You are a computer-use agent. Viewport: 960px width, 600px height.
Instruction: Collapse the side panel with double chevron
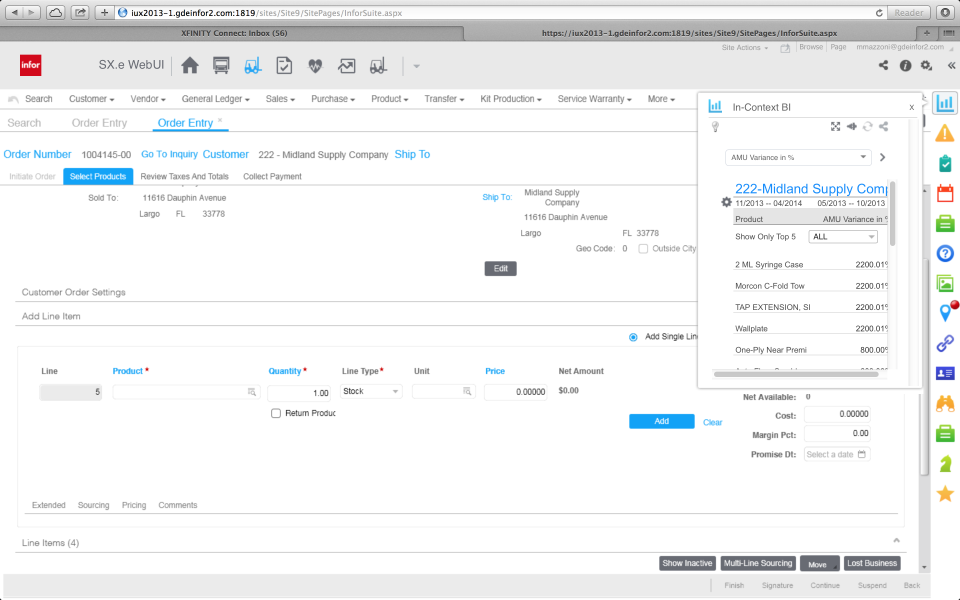coord(951,66)
